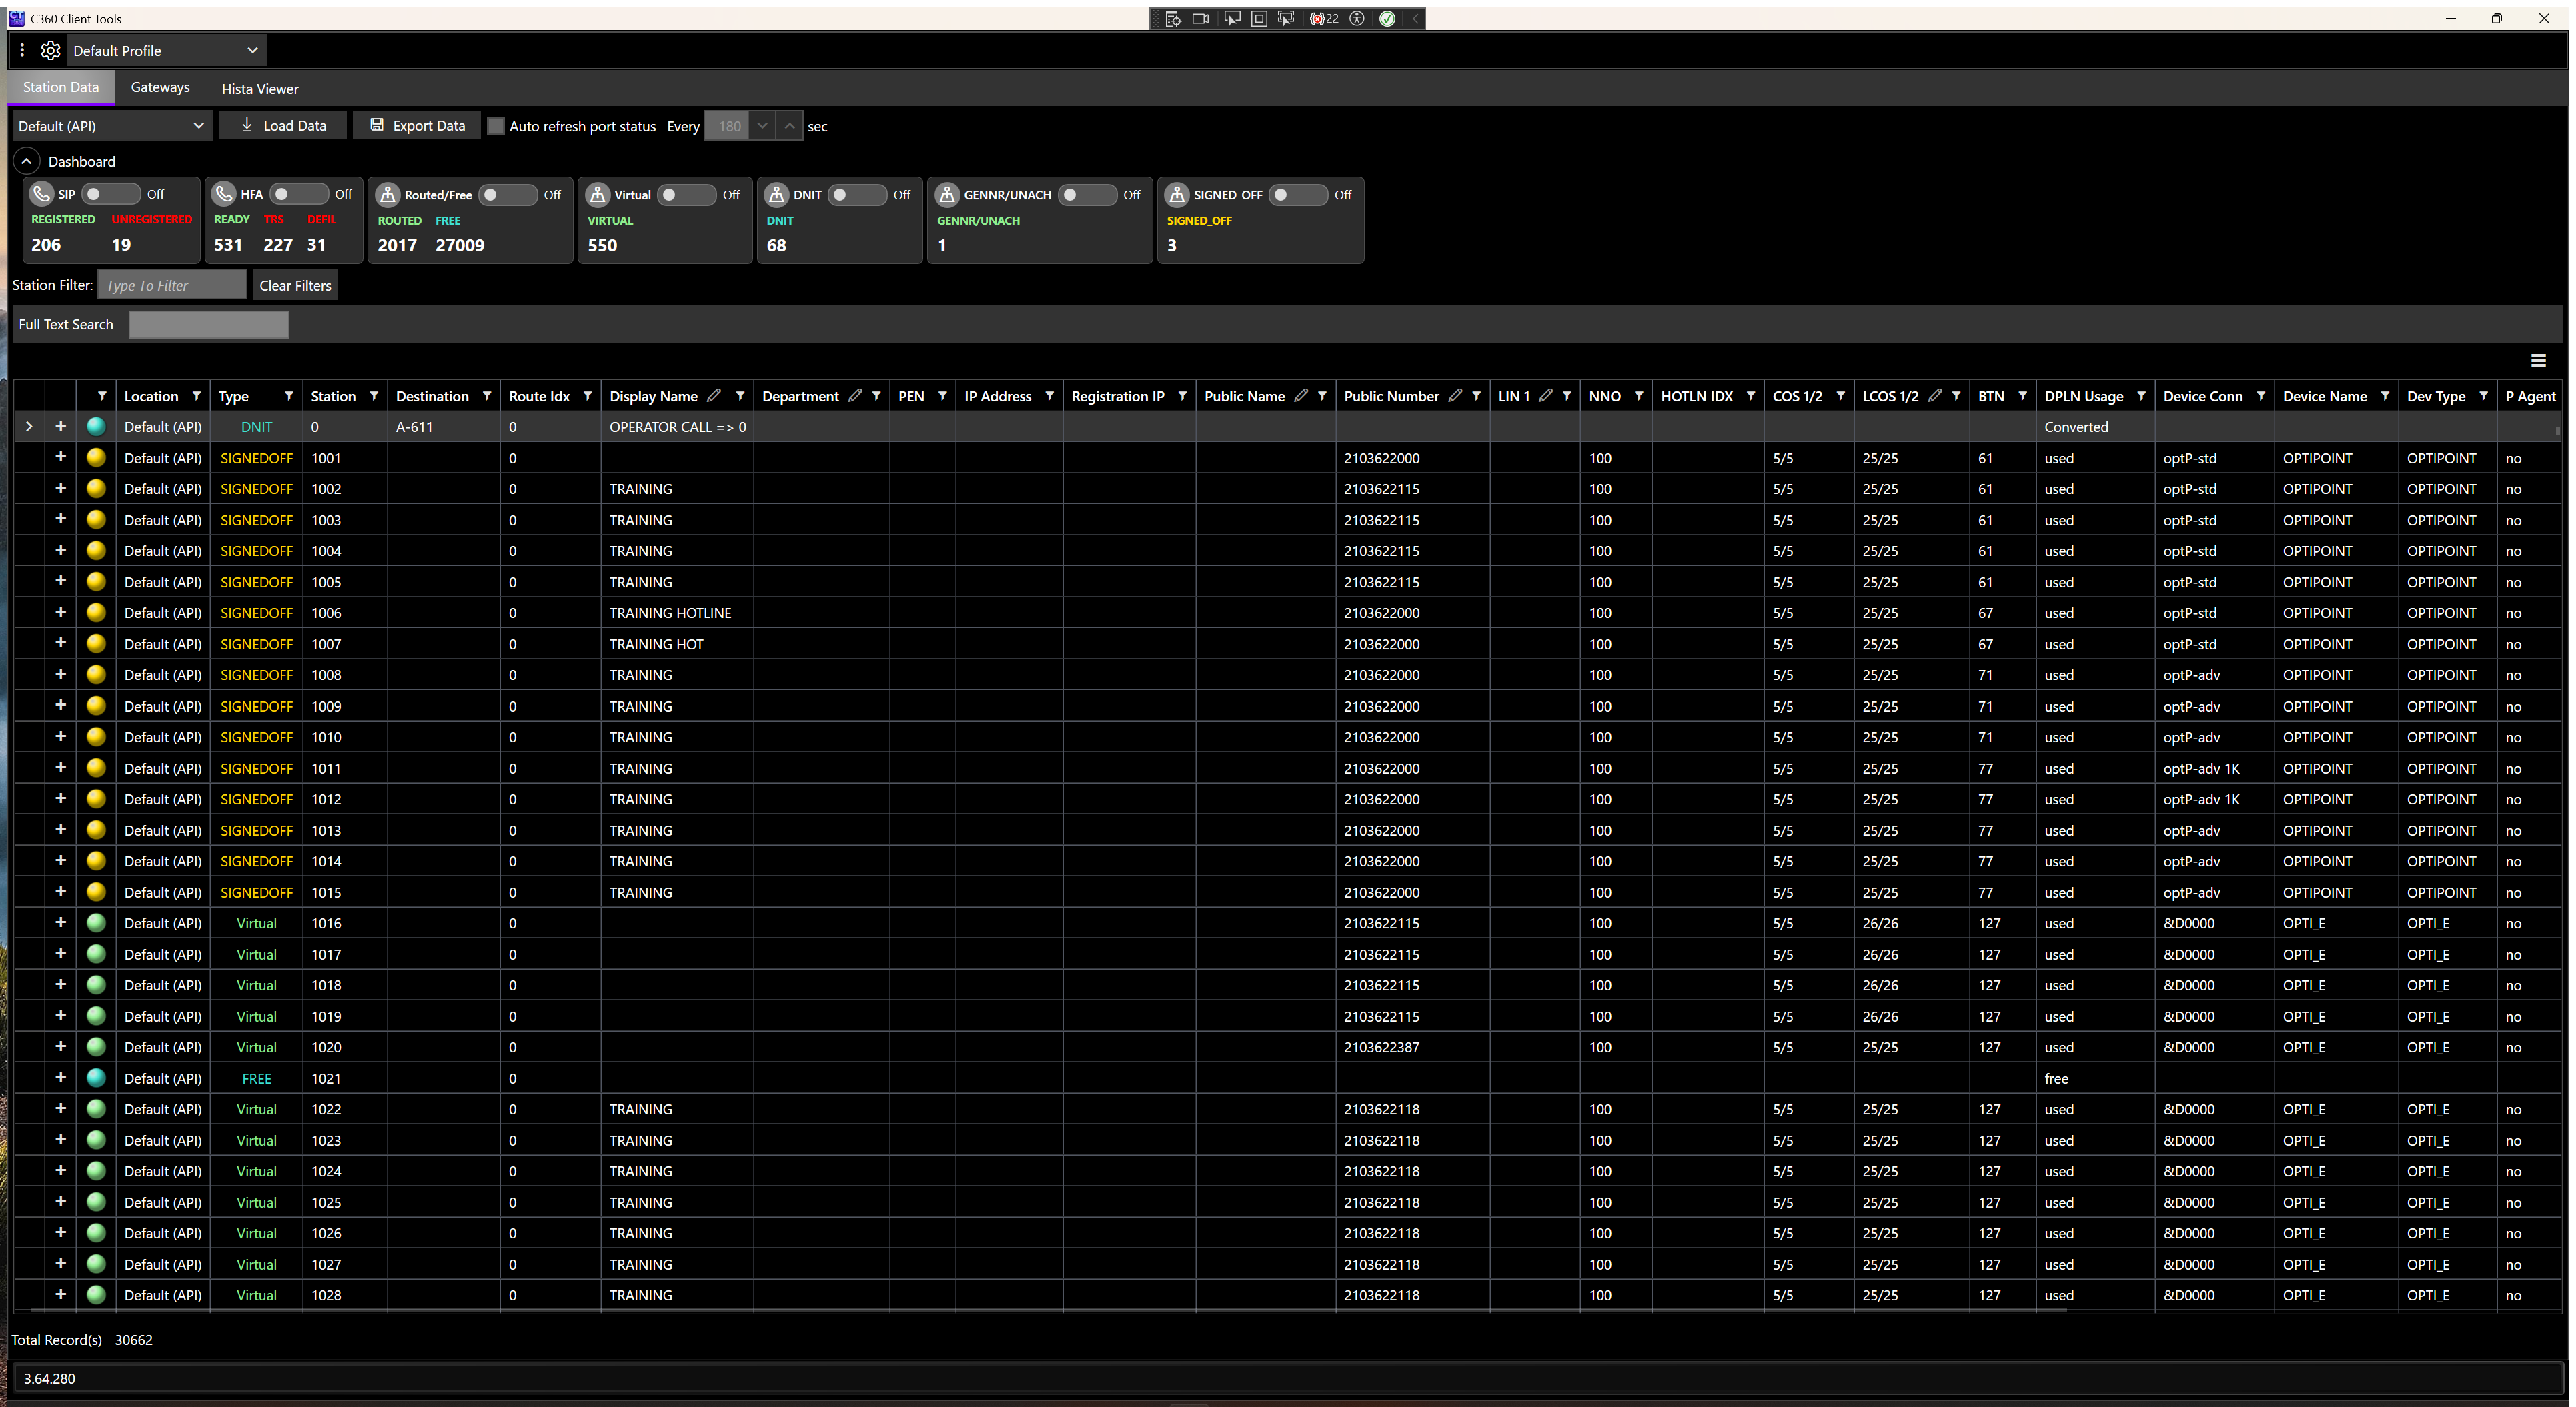
Task: Click filter funnel icon on Station column
Action: pos(374,396)
